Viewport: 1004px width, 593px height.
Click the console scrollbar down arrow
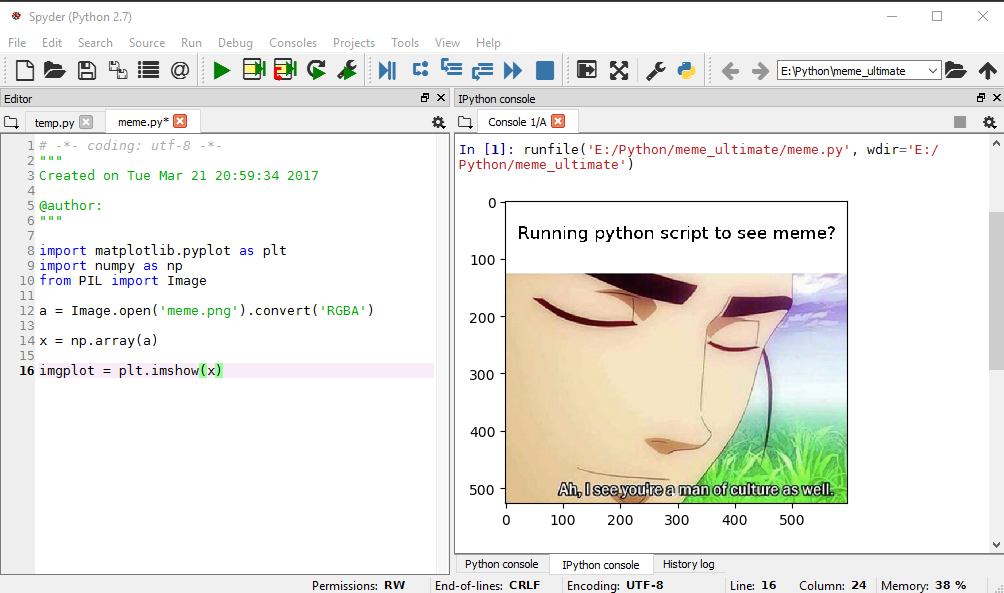996,545
